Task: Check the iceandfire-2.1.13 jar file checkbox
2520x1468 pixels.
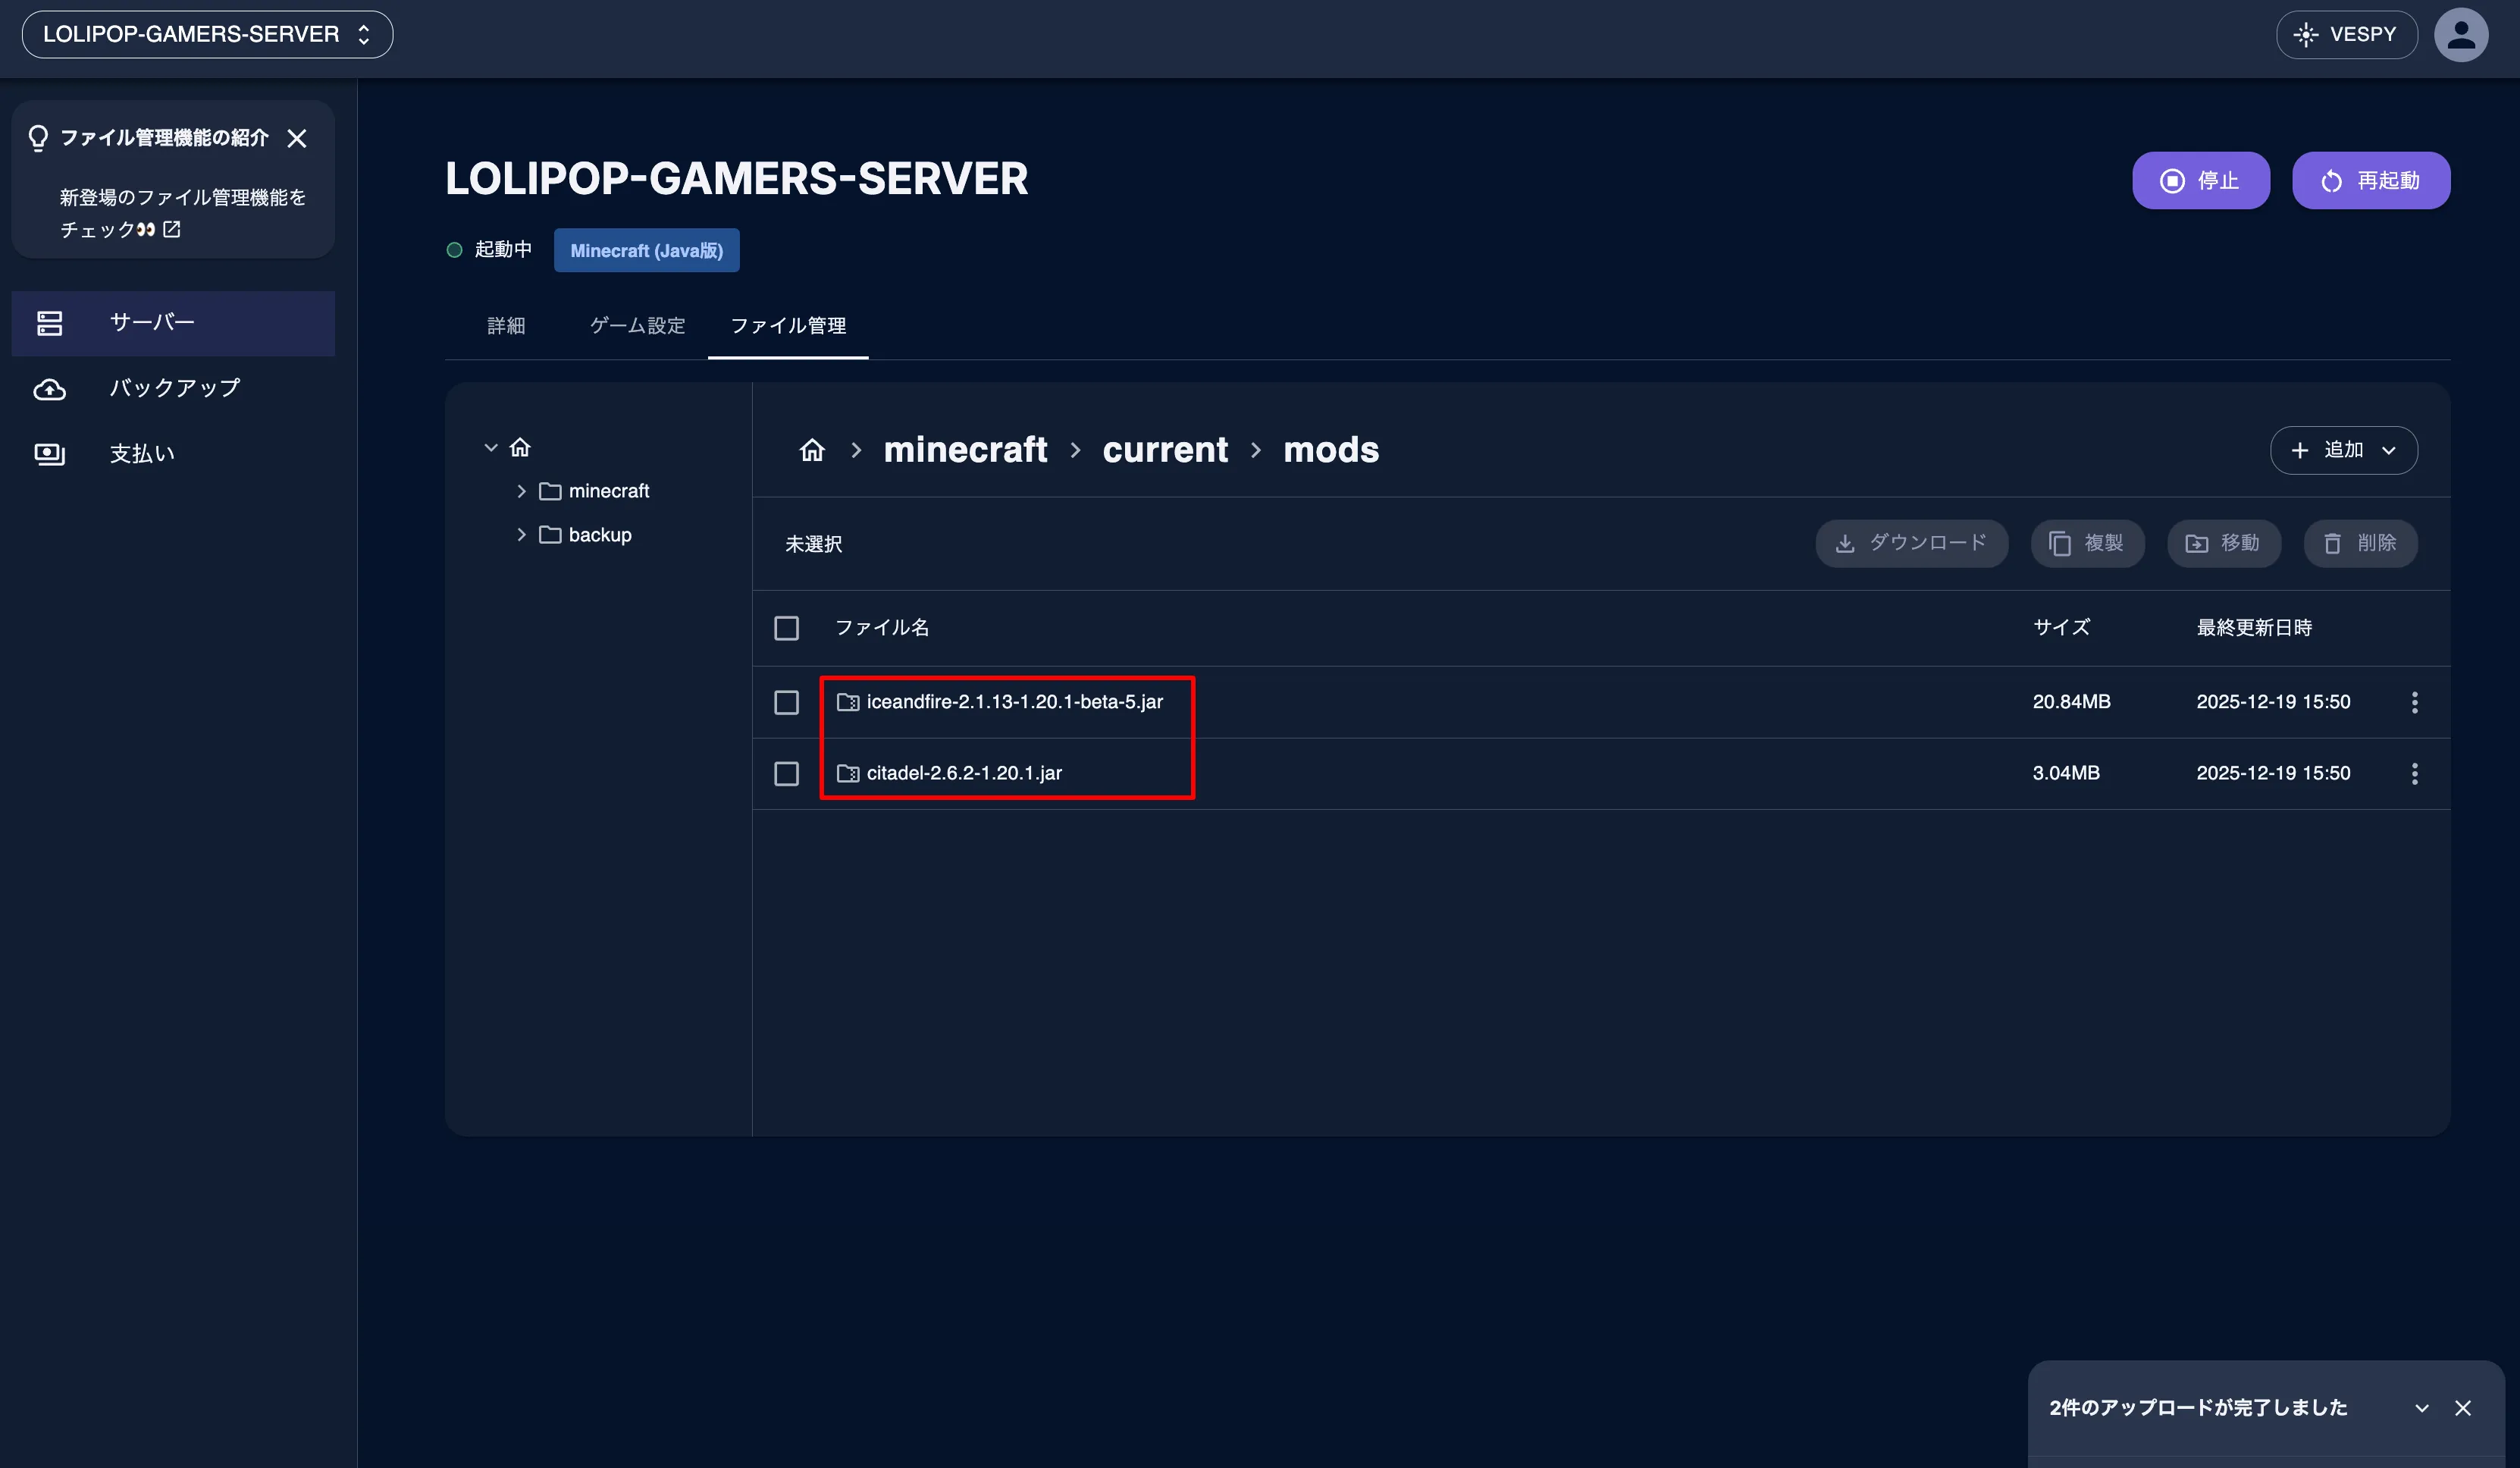Action: coord(786,702)
